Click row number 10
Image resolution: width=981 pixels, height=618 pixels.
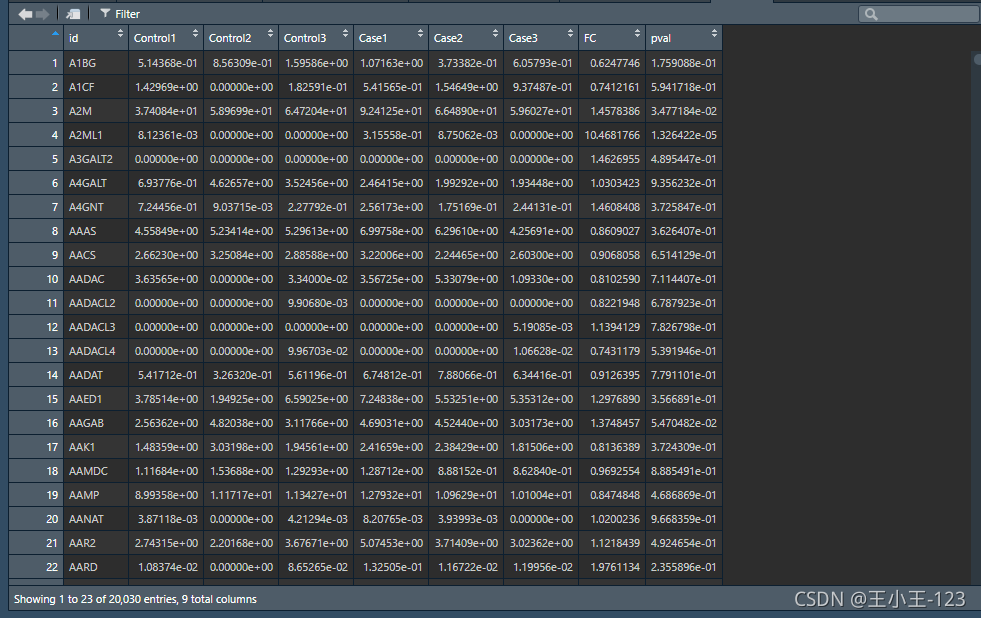[x=53, y=279]
